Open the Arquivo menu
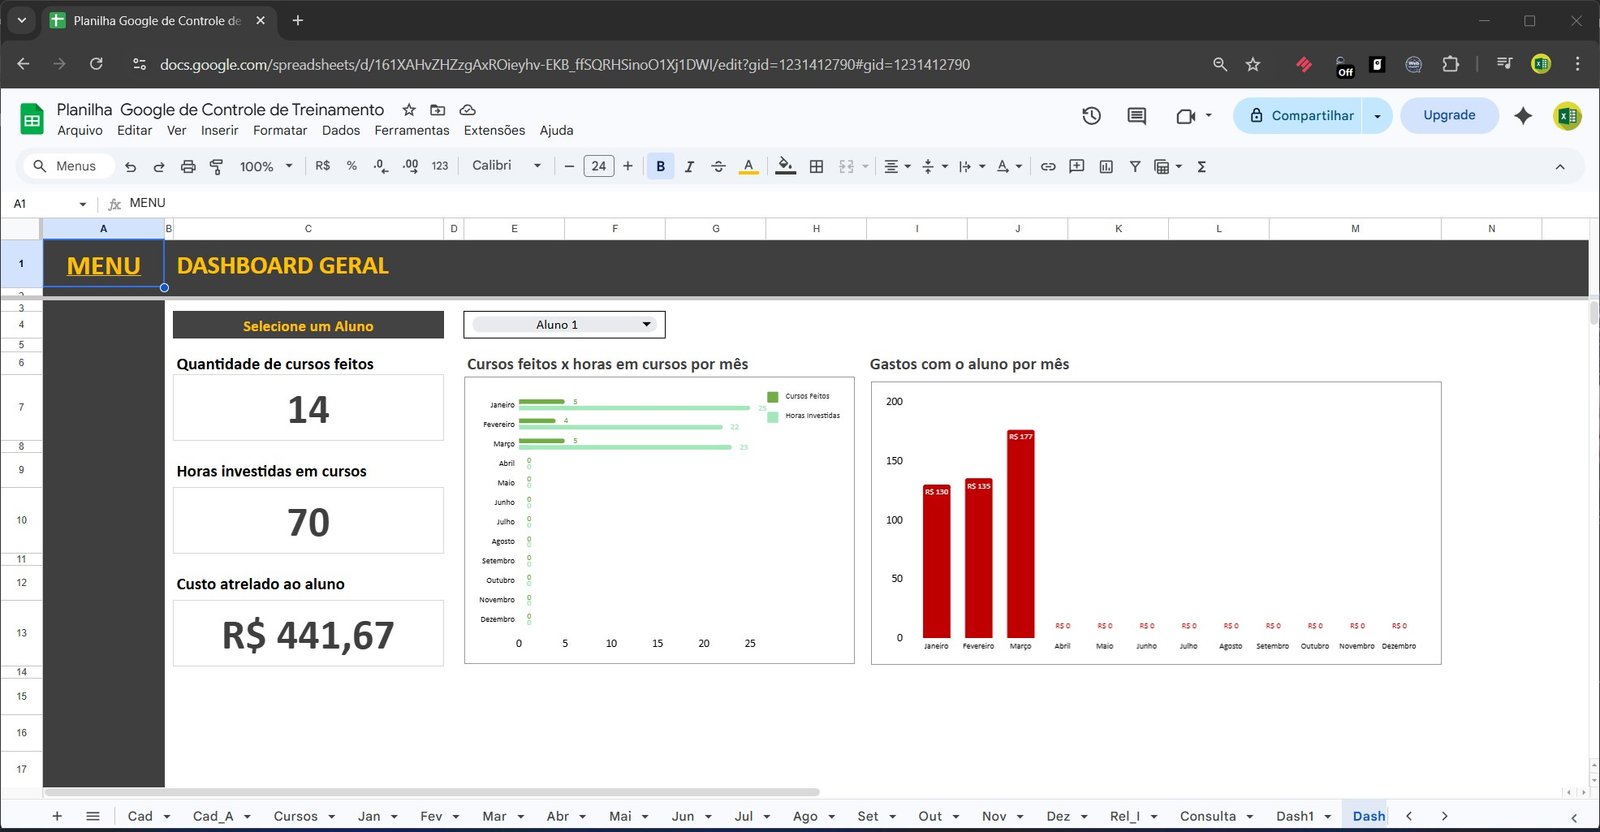The width and height of the screenshot is (1600, 832). tap(80, 130)
